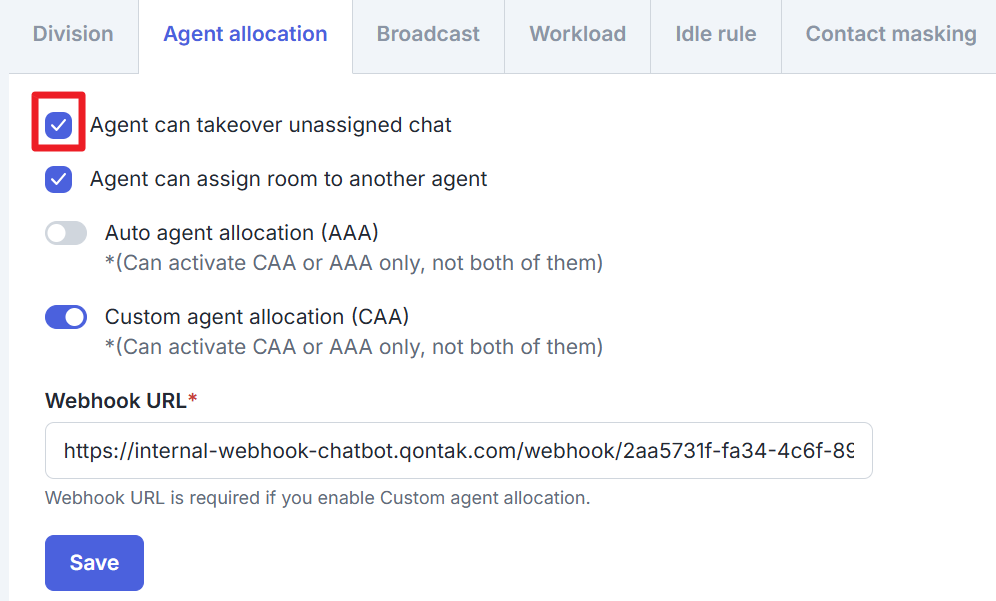Uncheck Agent can takeover unassigned chat checkbox

59,125
